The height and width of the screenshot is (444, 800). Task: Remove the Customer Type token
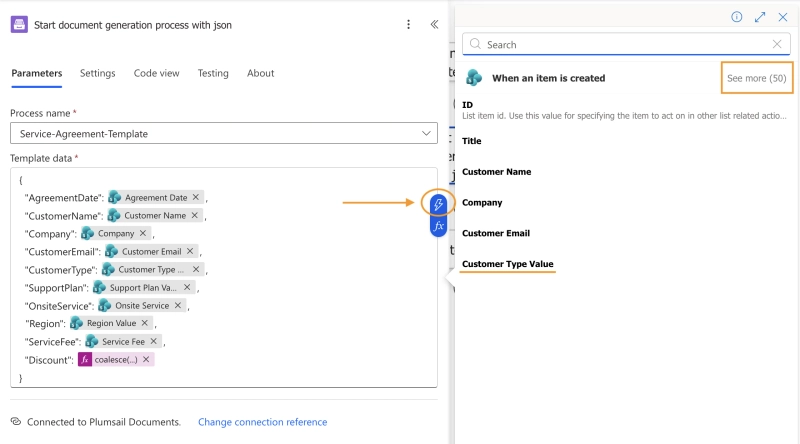(x=196, y=269)
